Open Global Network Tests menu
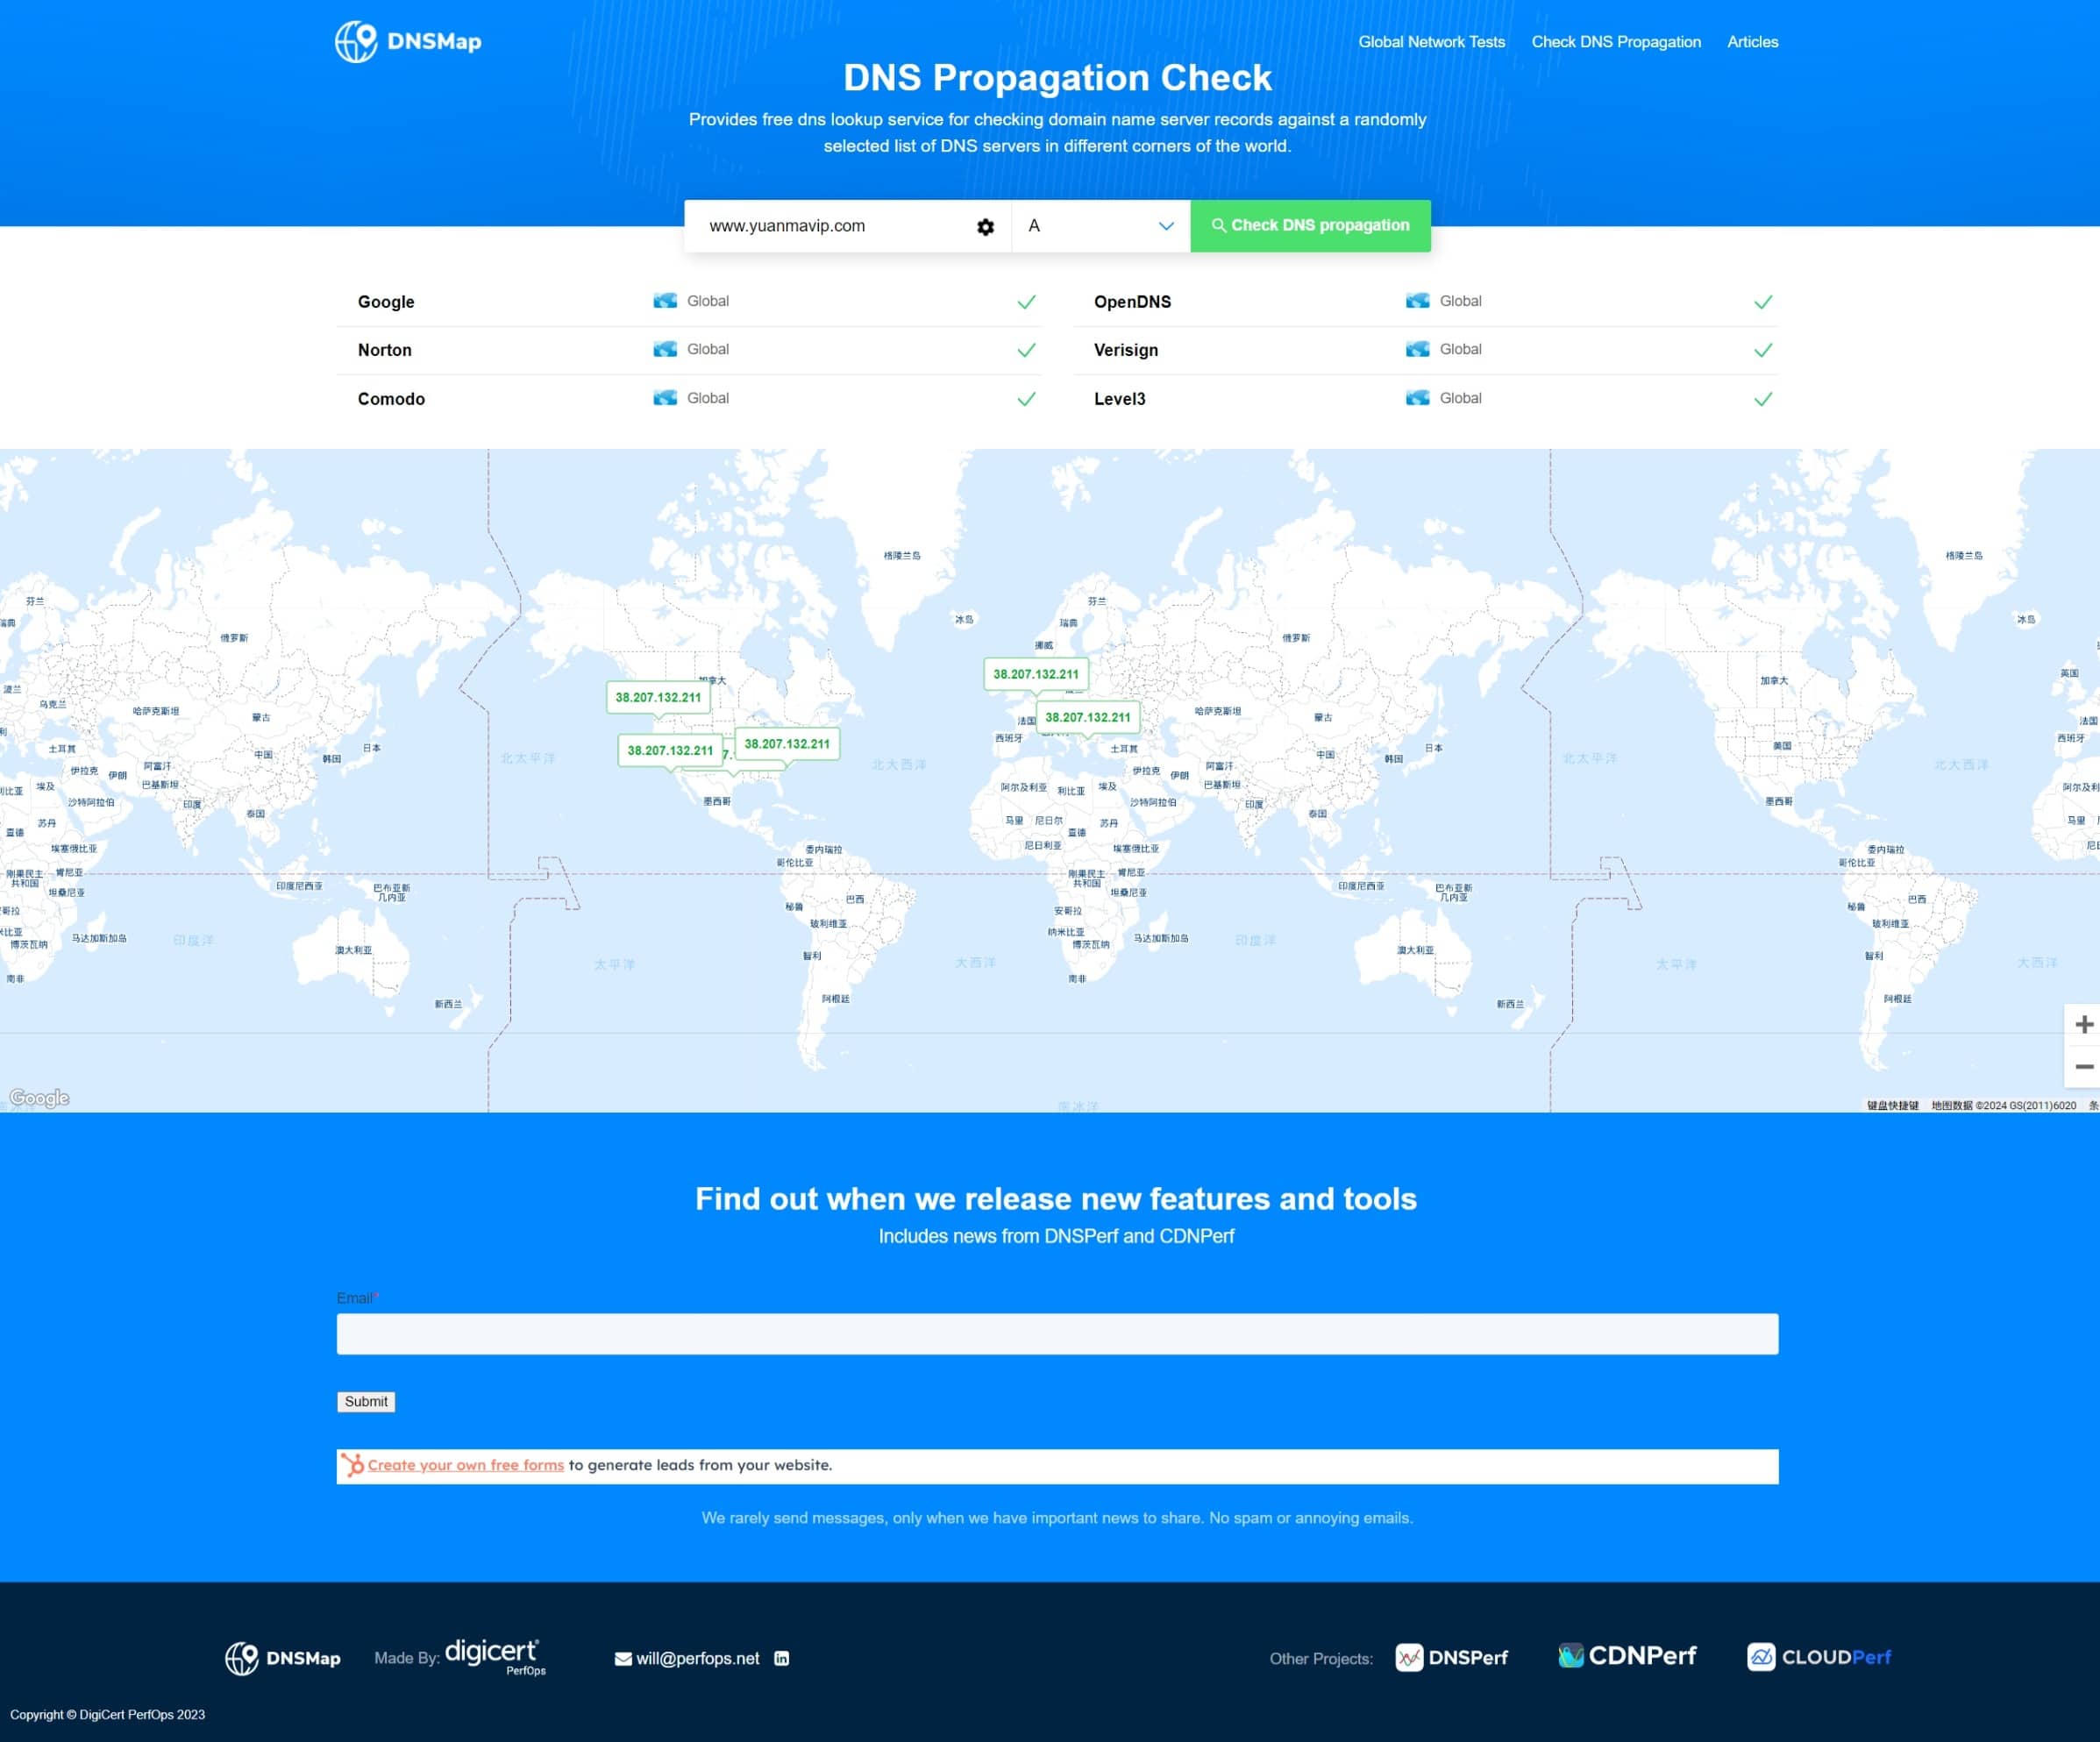The width and height of the screenshot is (2100, 1742). (1431, 42)
